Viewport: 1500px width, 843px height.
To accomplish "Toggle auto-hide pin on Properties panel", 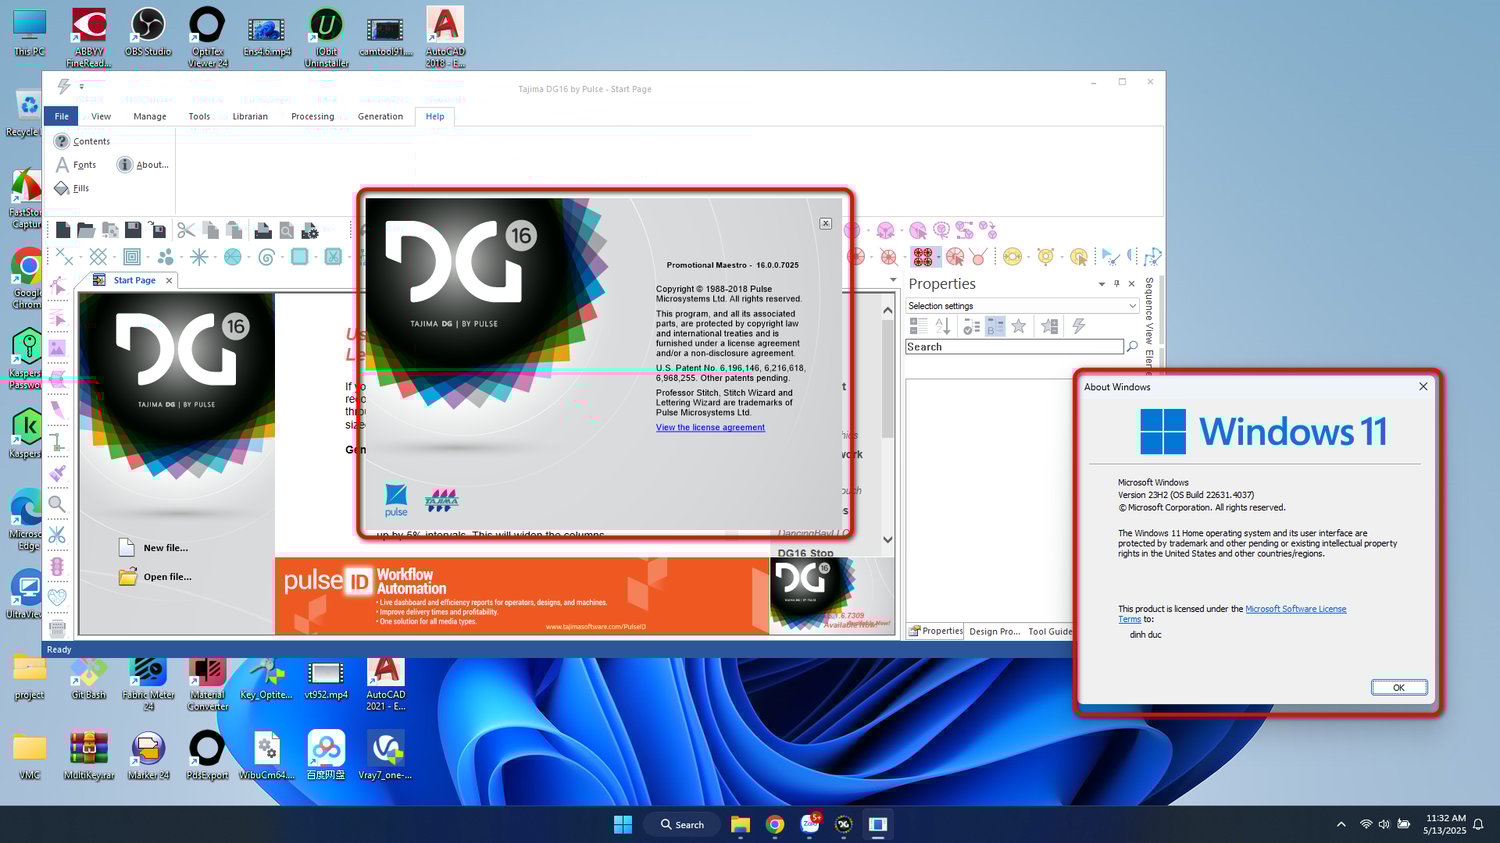I will (1117, 284).
